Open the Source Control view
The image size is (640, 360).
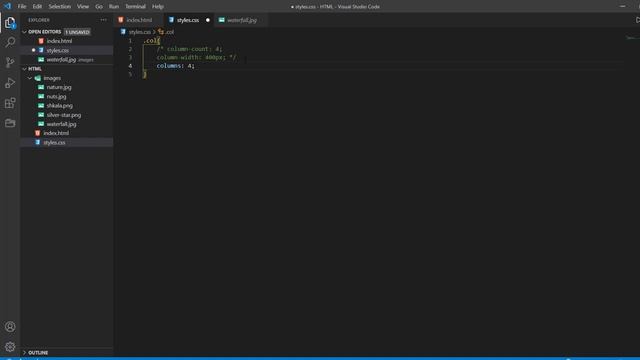point(10,62)
